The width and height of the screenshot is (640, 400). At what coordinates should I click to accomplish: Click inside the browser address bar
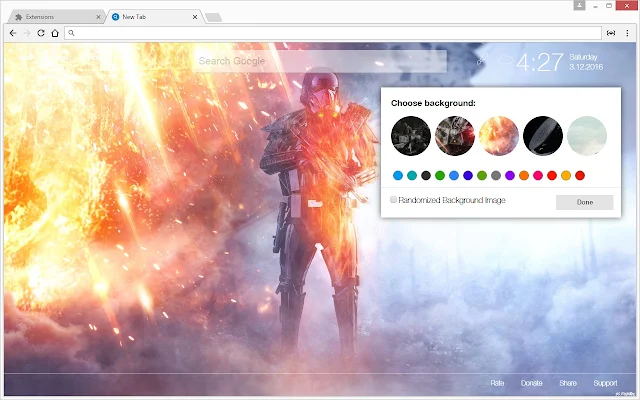point(333,33)
